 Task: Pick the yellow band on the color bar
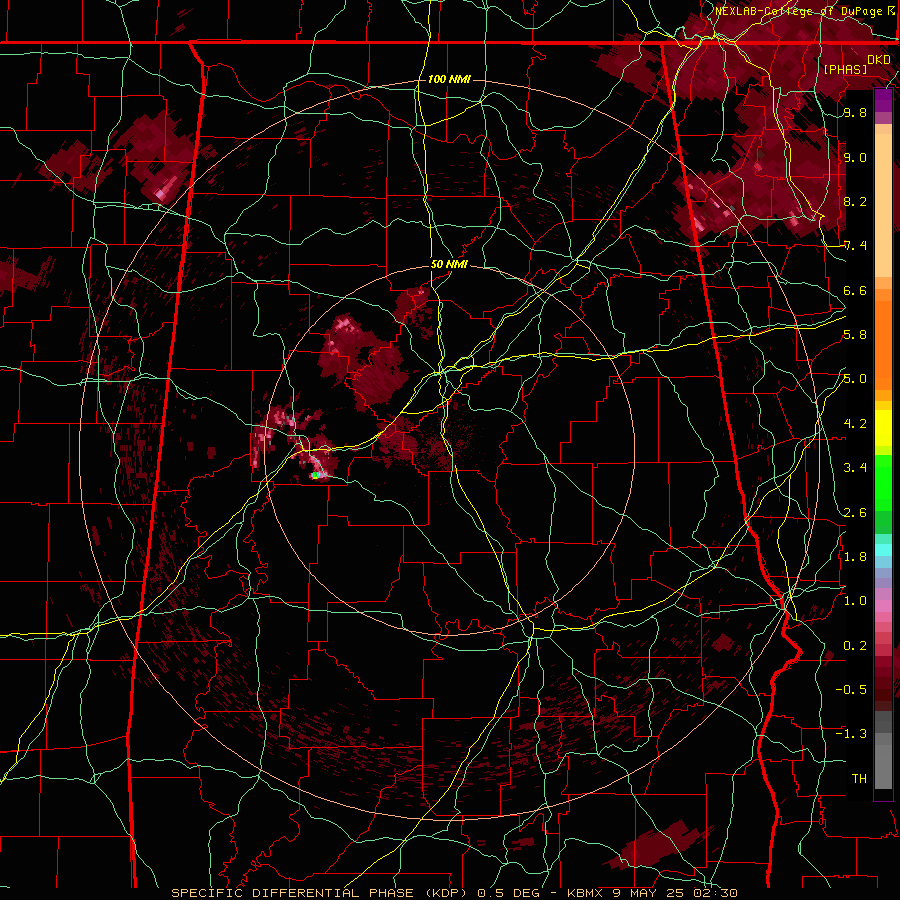(883, 428)
